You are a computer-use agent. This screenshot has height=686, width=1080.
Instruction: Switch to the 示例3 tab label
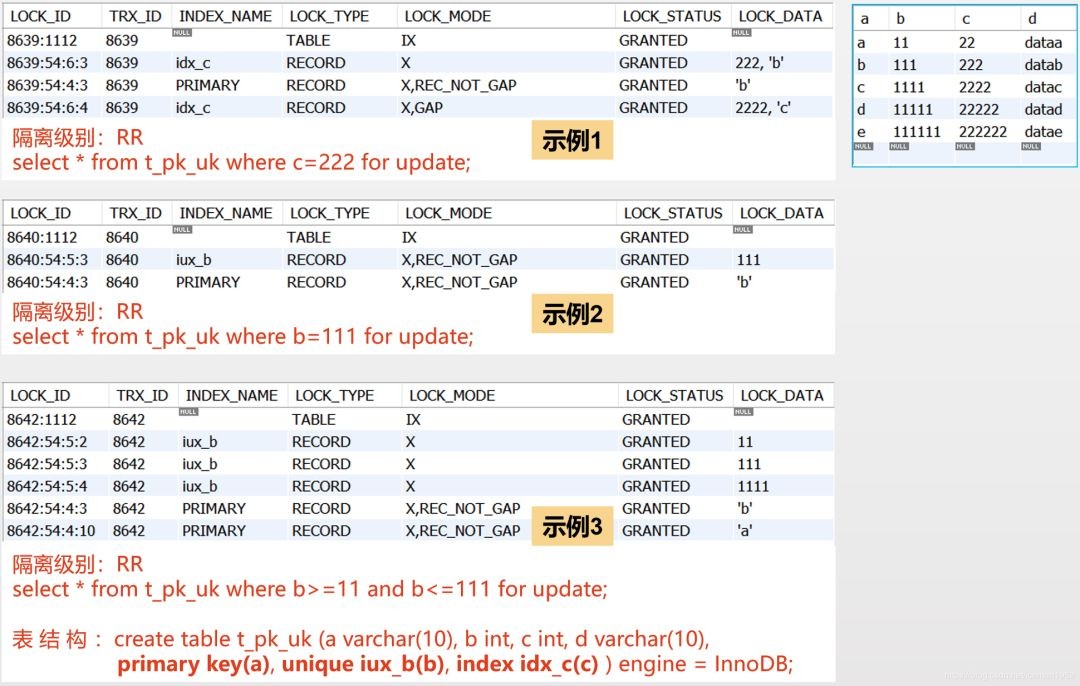click(571, 525)
